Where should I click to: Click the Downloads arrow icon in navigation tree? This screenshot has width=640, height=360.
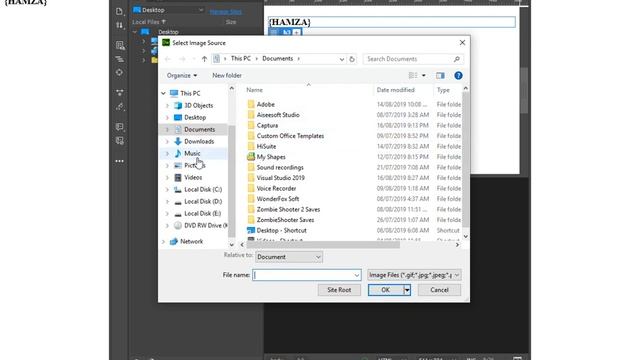tap(178, 141)
